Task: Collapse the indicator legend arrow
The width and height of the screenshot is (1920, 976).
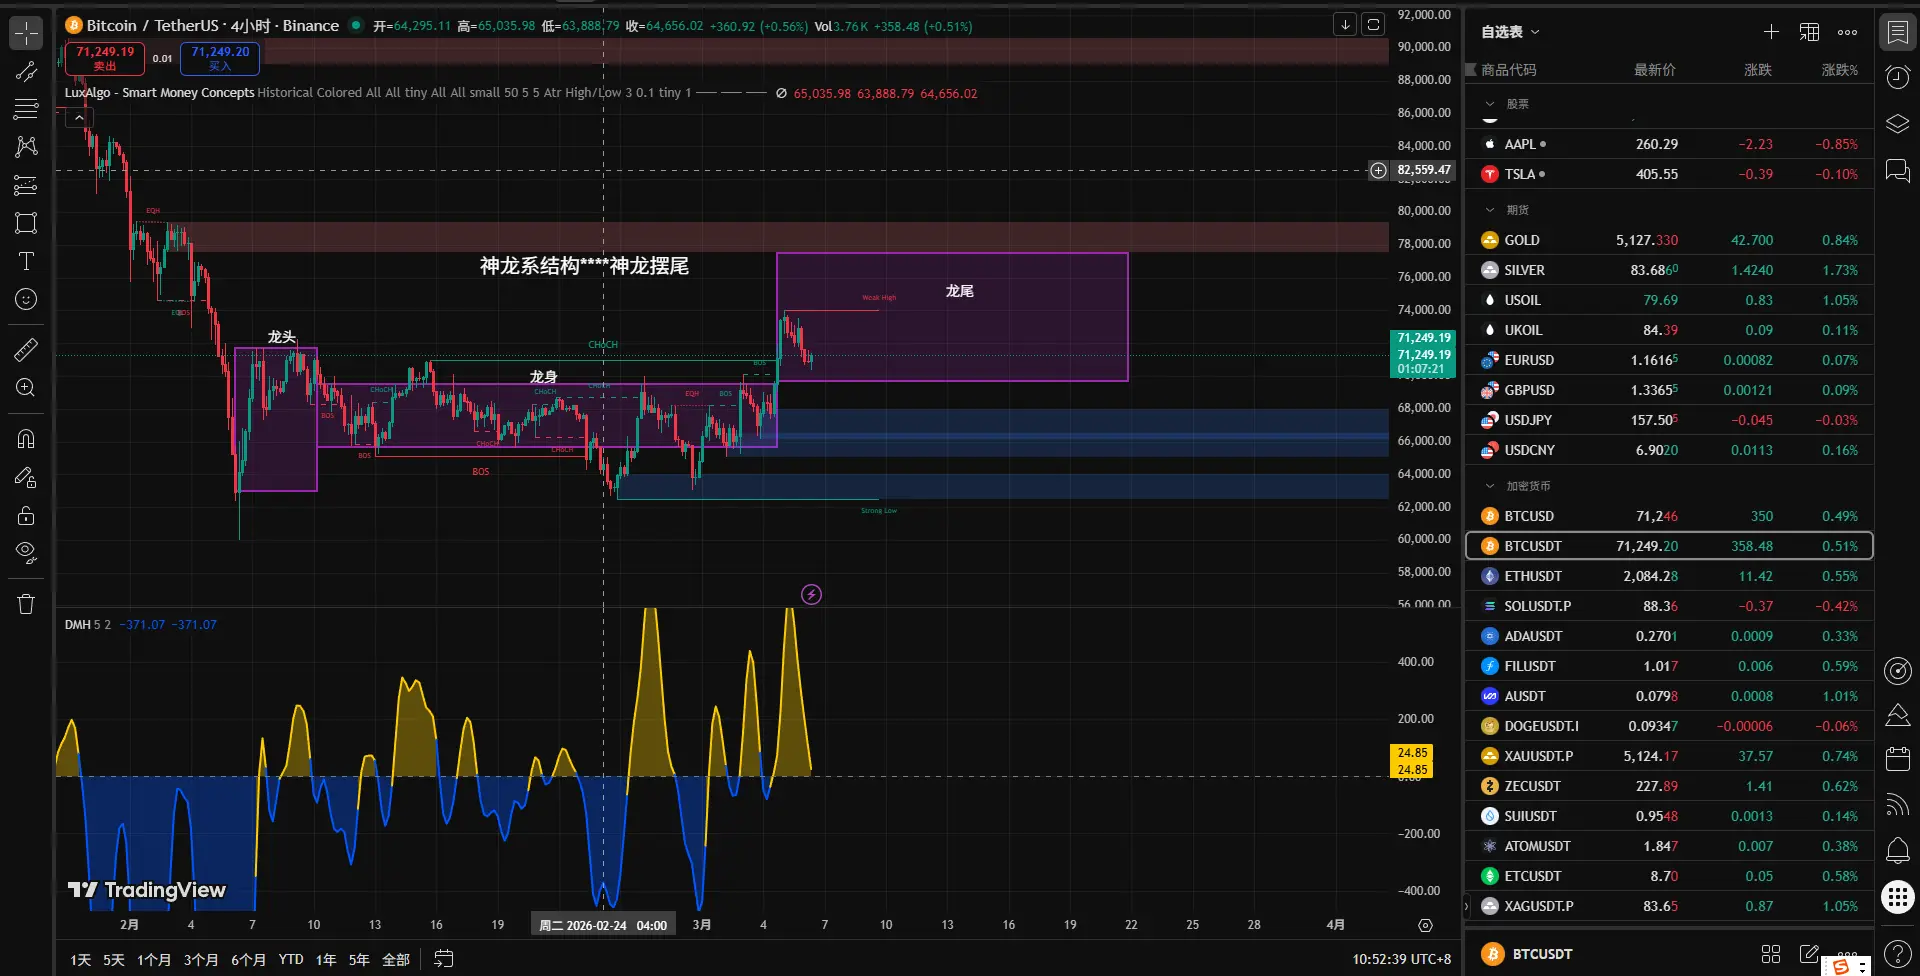Action: [79, 118]
